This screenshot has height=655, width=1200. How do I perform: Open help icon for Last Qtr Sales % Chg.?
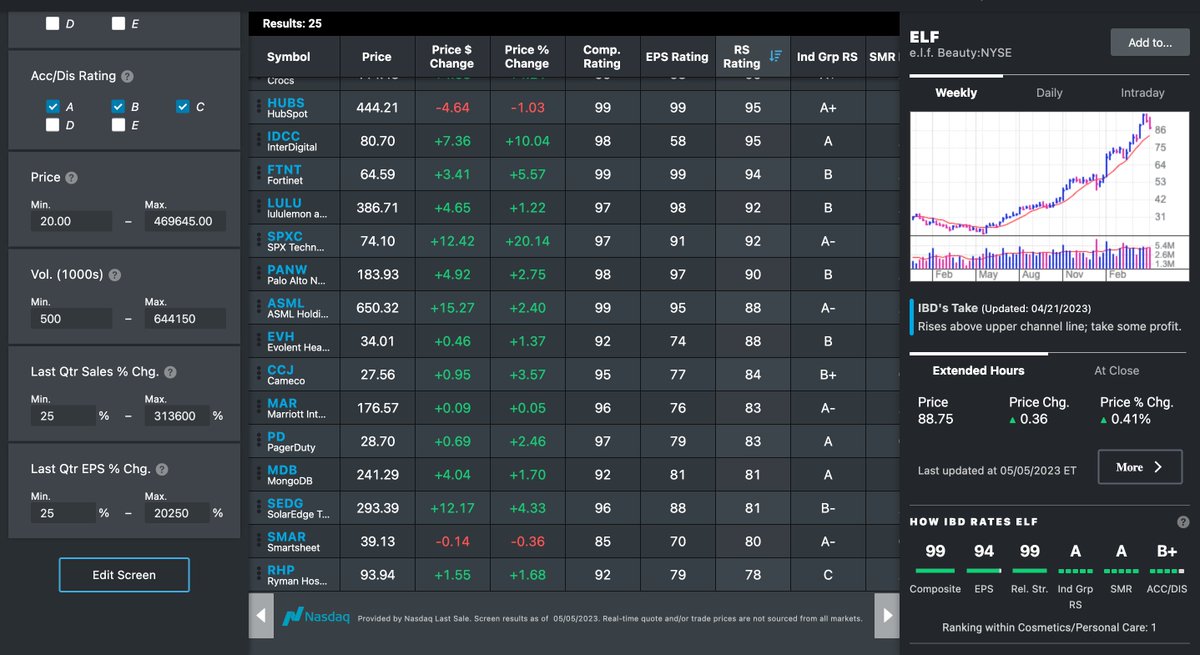coord(170,372)
